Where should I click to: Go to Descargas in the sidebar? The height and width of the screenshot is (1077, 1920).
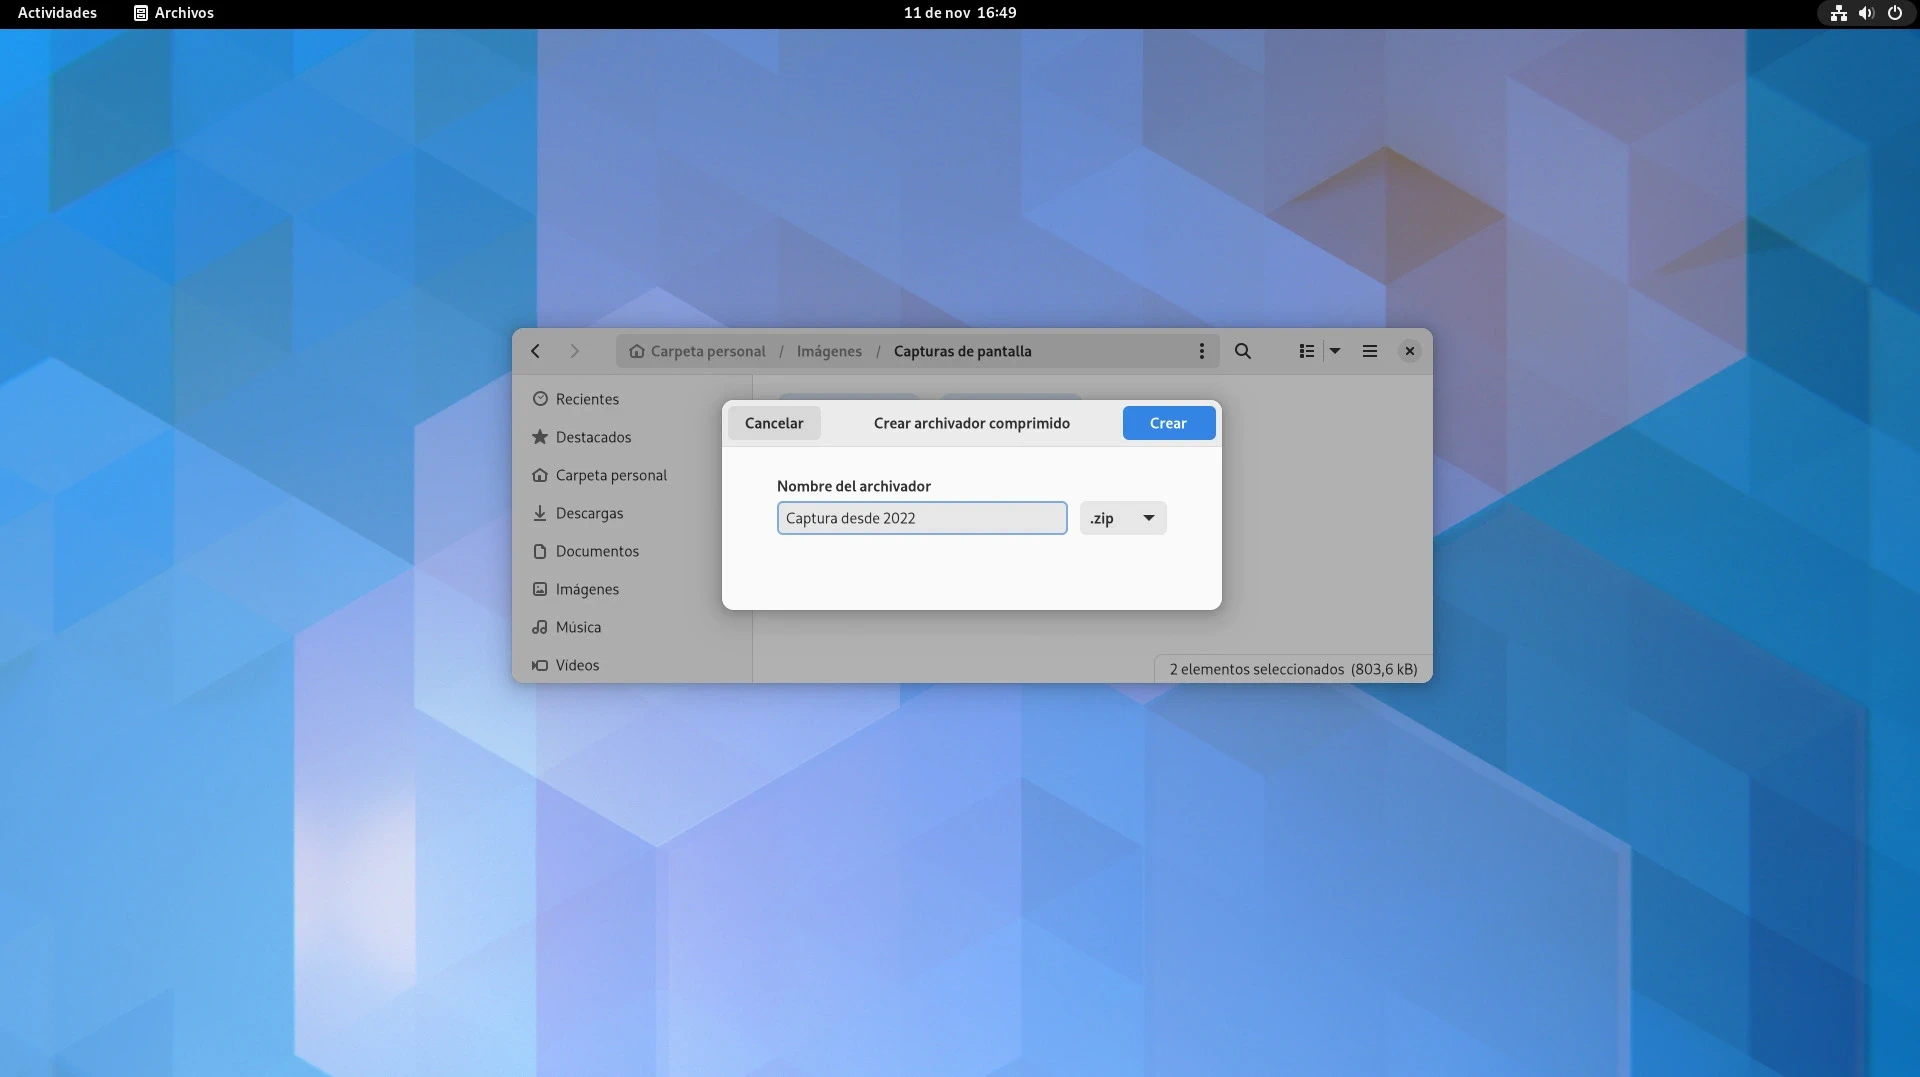click(589, 513)
